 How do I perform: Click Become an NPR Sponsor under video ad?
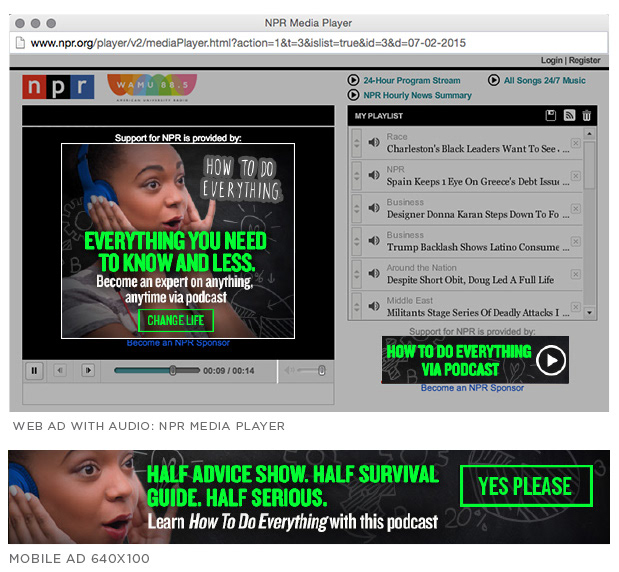pyautogui.click(x=178, y=343)
